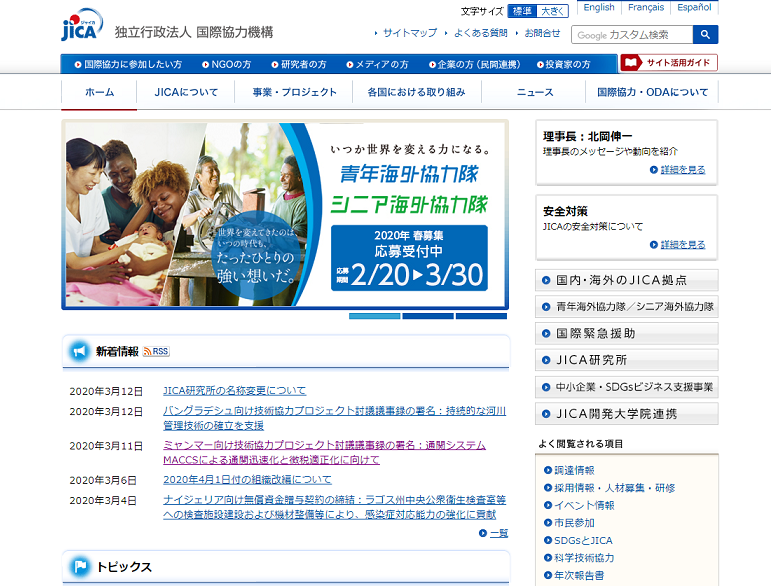772x586 pixels.
Task: Open JICA研究所 sidebar button
Action: pyautogui.click(x=627, y=360)
